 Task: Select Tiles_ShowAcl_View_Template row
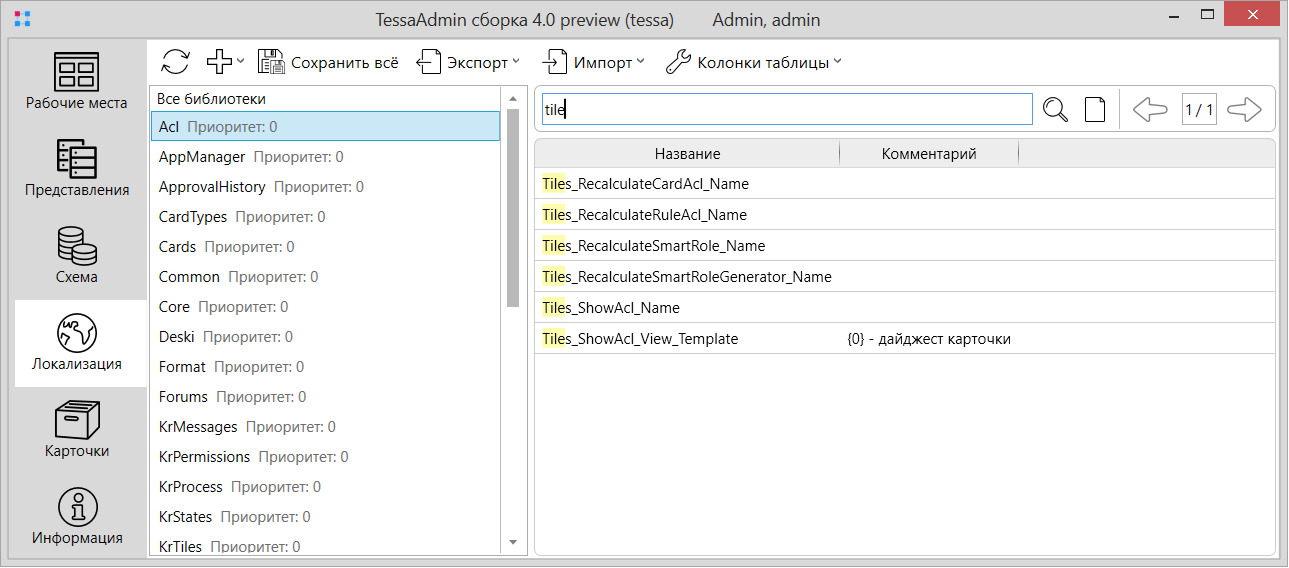905,339
